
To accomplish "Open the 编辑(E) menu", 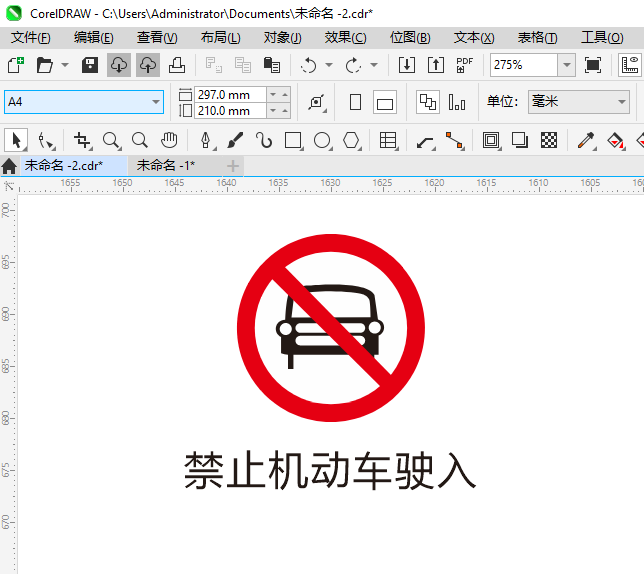I will pos(94,38).
